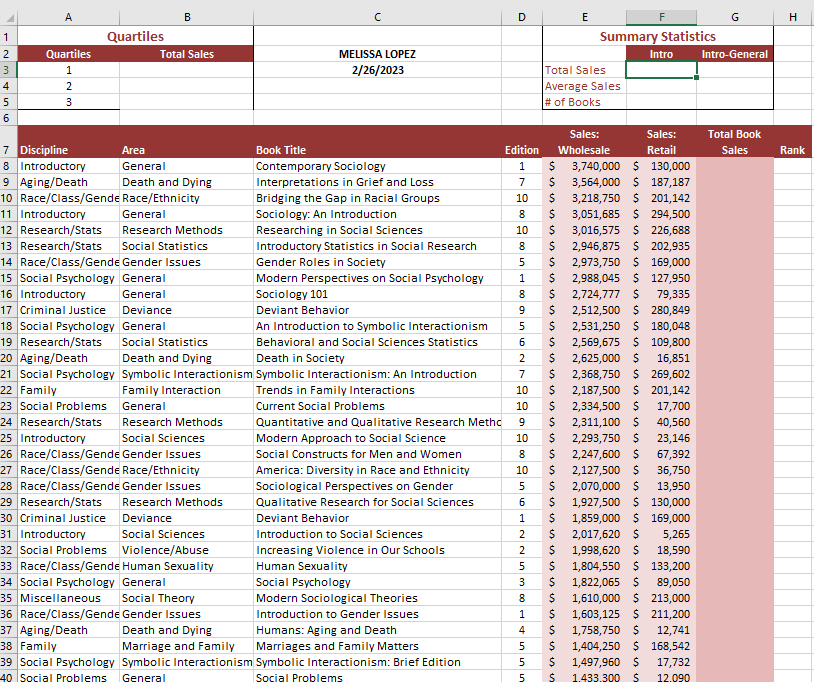Click the Select All corner triangle
Viewport: 814px width, 682px height.
tap(9, 18)
